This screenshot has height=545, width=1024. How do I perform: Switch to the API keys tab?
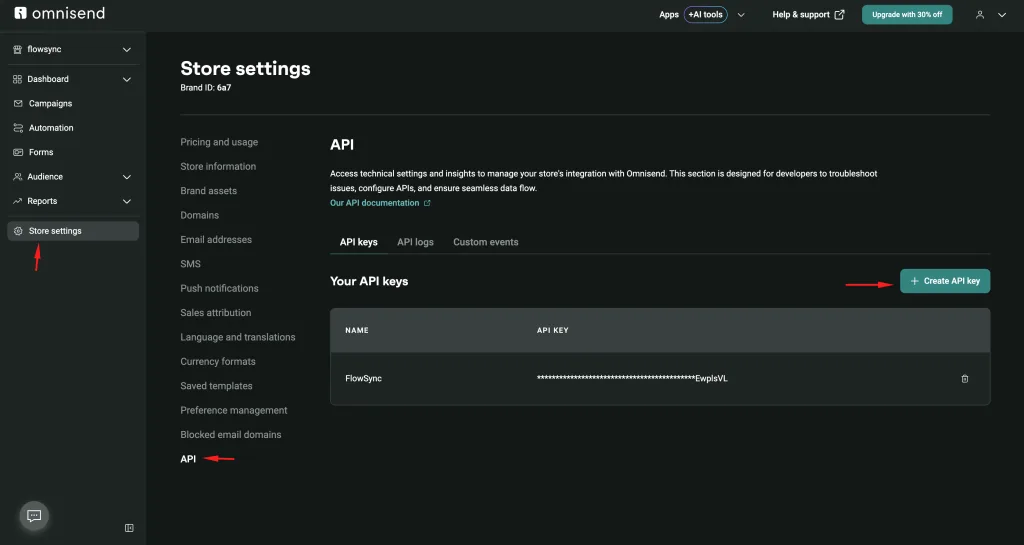click(359, 242)
